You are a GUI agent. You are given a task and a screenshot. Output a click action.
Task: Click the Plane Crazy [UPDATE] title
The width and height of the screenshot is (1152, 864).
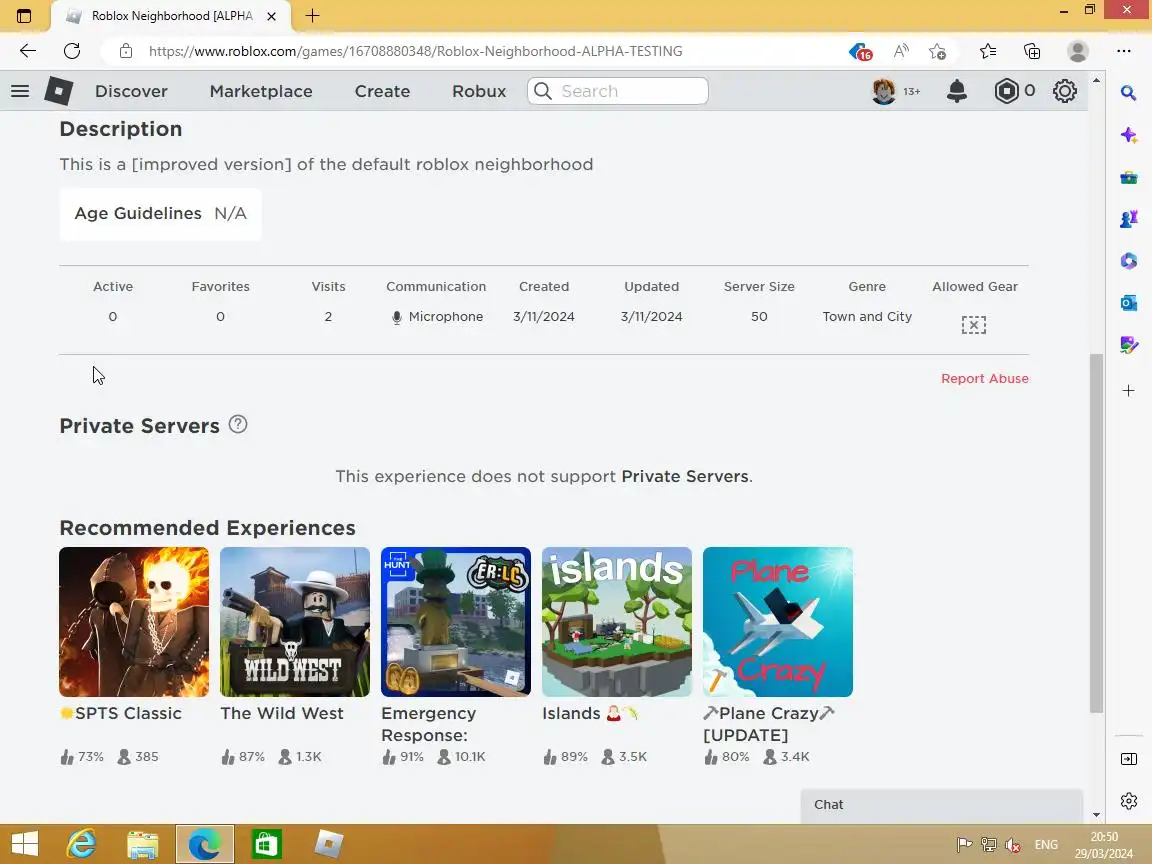click(768, 724)
